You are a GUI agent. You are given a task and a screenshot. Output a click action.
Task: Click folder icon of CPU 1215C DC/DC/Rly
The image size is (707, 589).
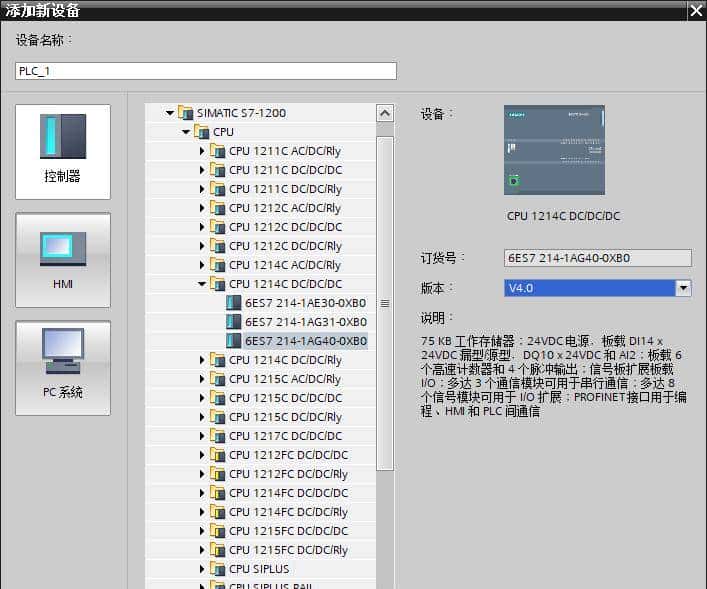tap(218, 416)
